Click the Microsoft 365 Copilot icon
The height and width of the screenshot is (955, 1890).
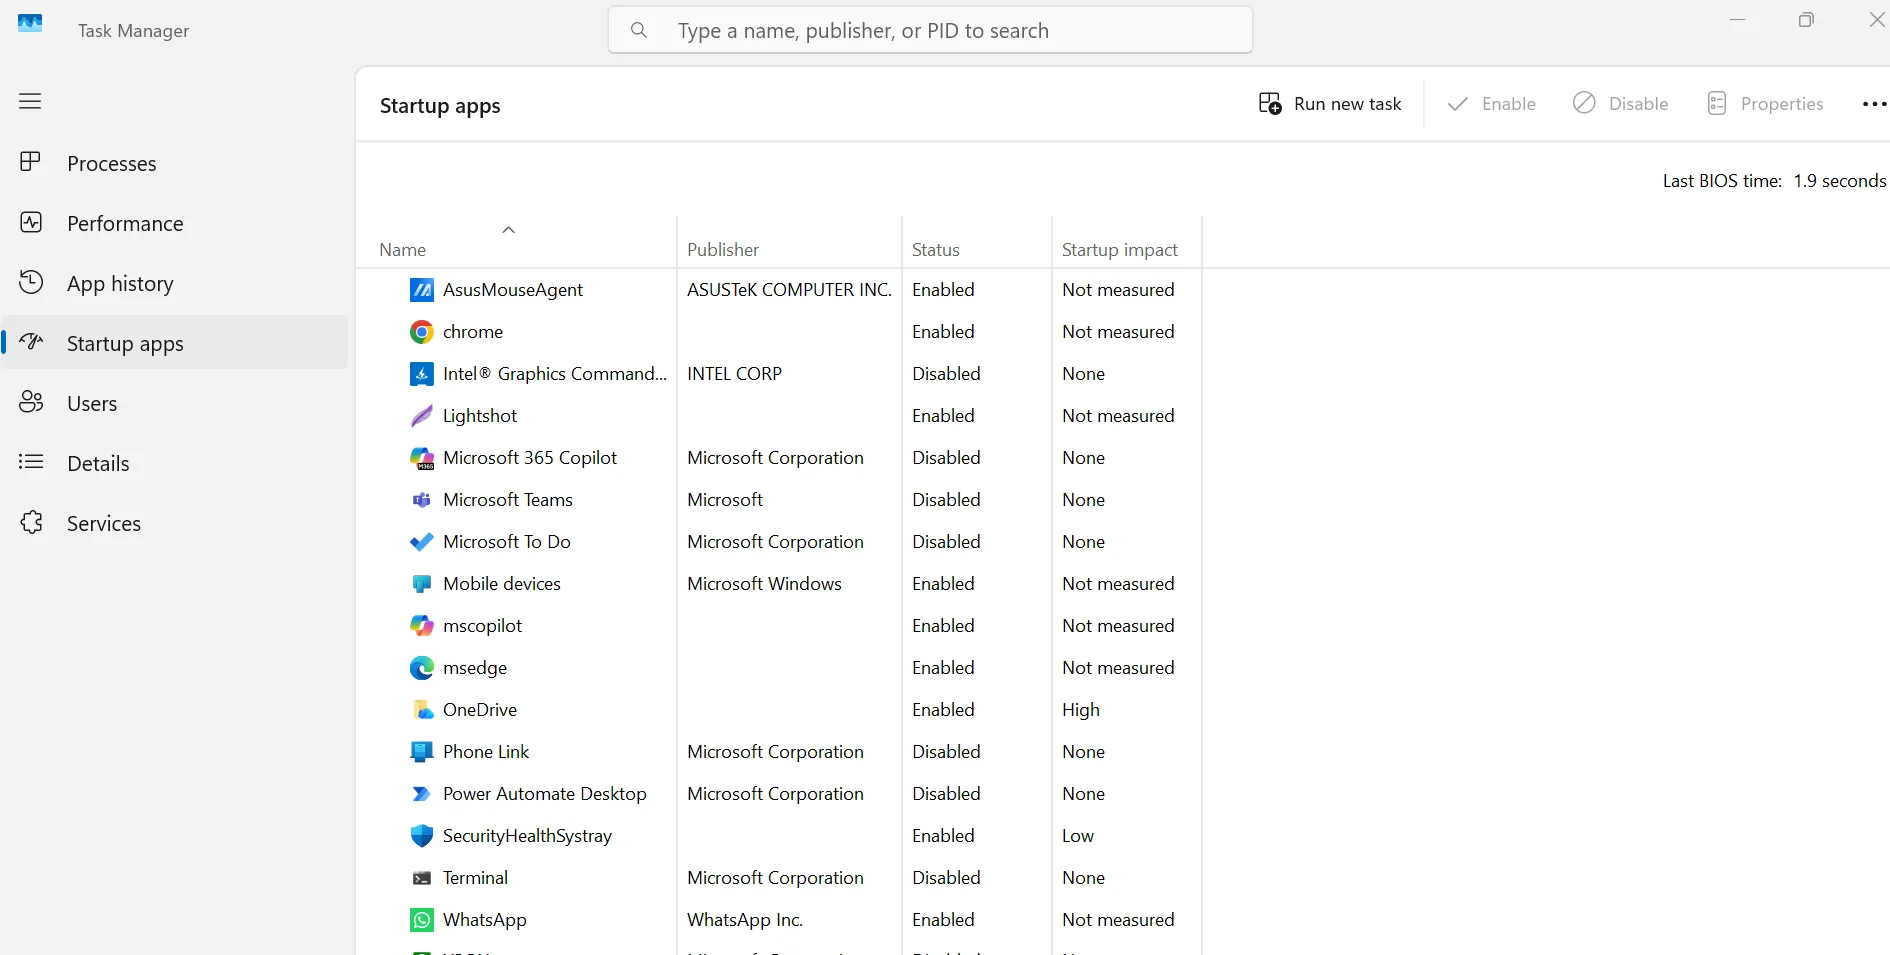pos(422,458)
